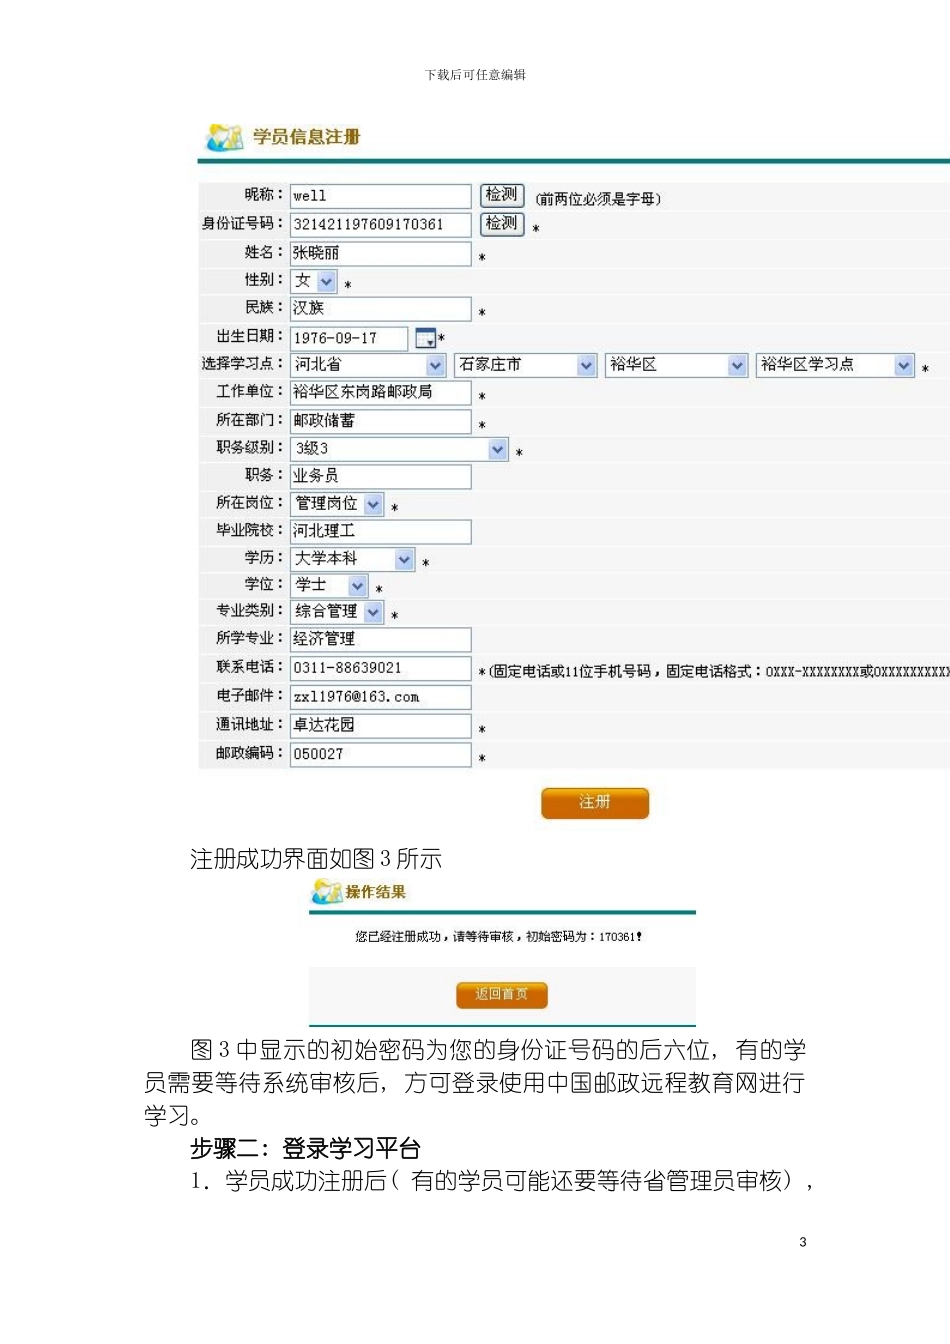950x1344 pixels.
Task: Click the 所学专业 field containing 经济管理
Action: point(381,639)
